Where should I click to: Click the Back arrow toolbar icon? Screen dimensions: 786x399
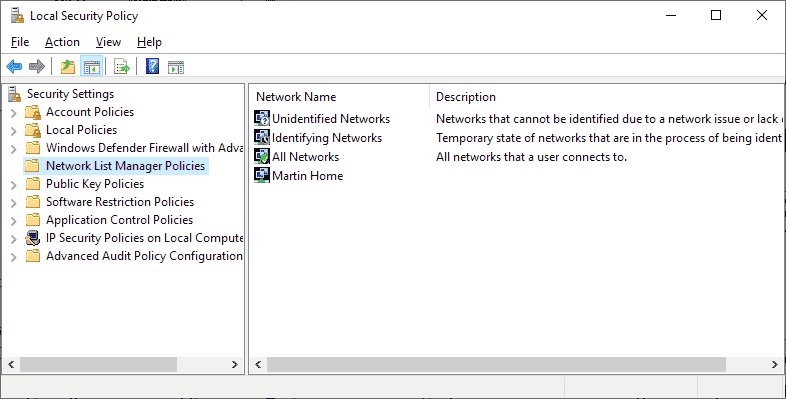(14, 66)
